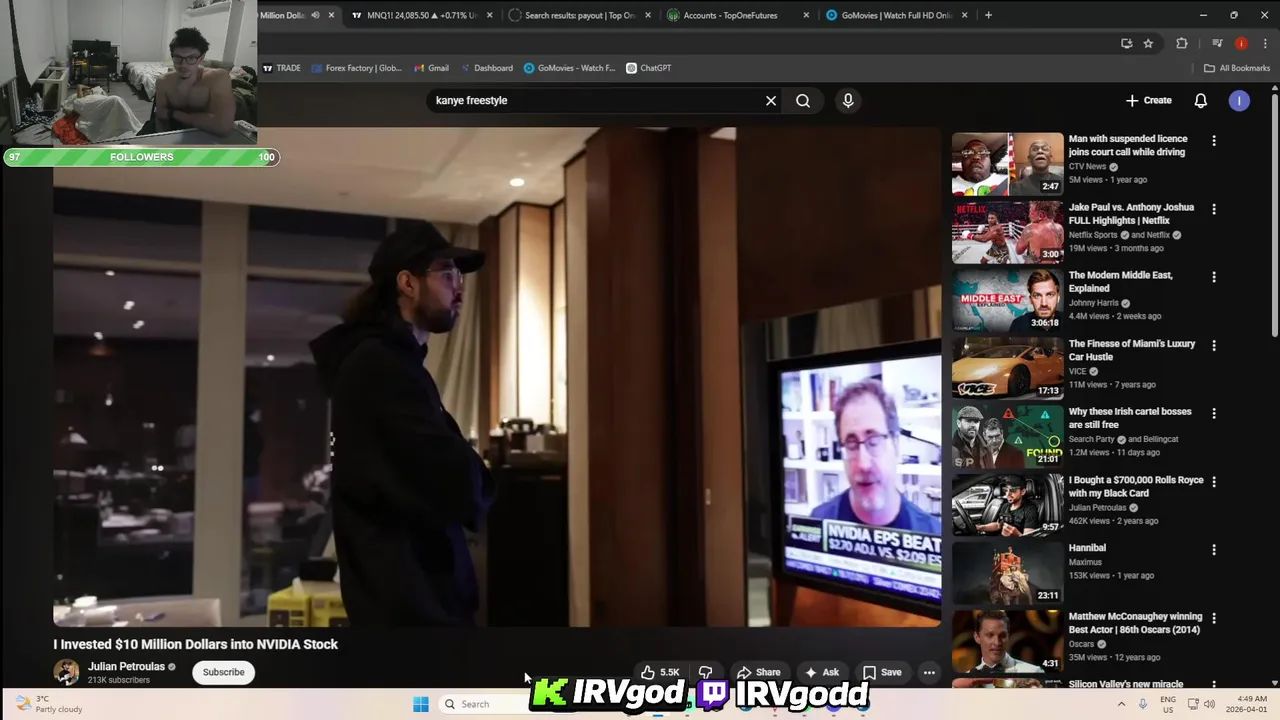Show hidden system tray icons
This screenshot has height=720, width=1280.
tap(1120, 704)
